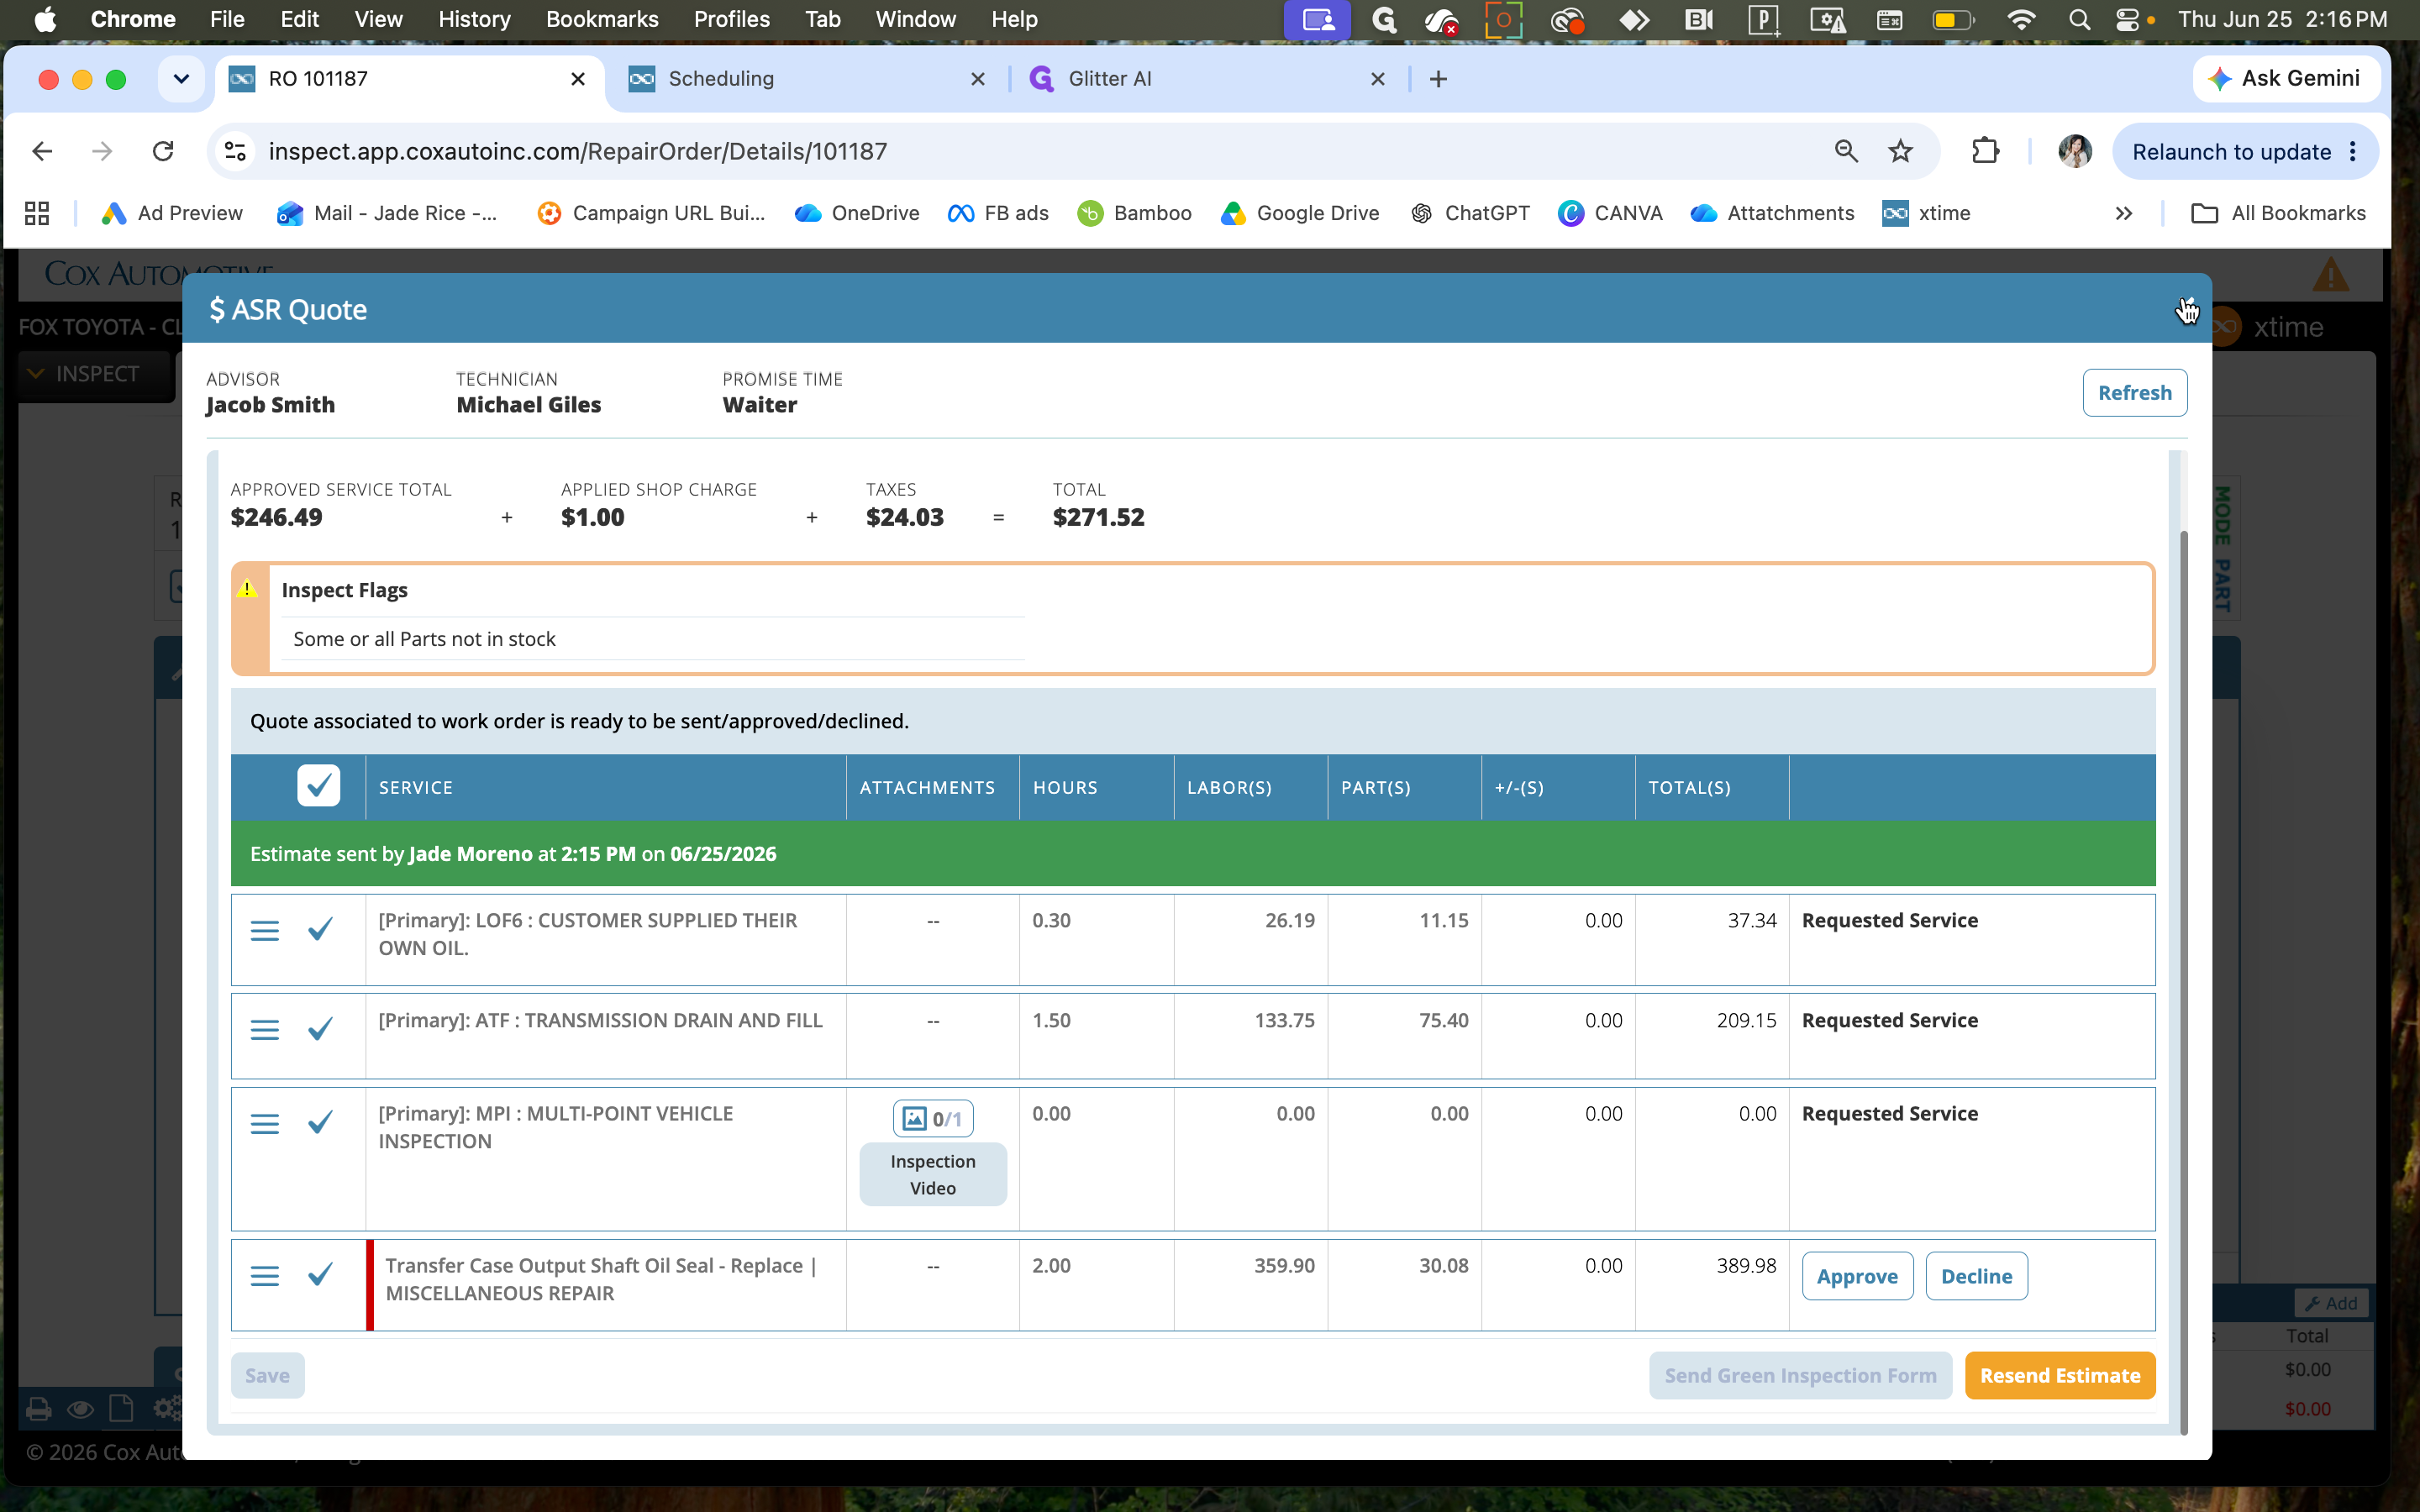This screenshot has height=1512, width=2420.
Task: Open the History menu
Action: 474,19
